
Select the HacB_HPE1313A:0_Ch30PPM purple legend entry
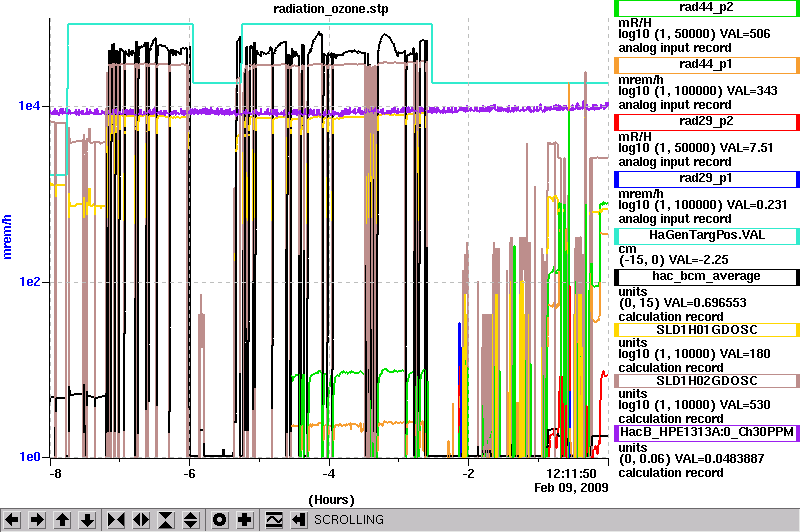point(707,433)
